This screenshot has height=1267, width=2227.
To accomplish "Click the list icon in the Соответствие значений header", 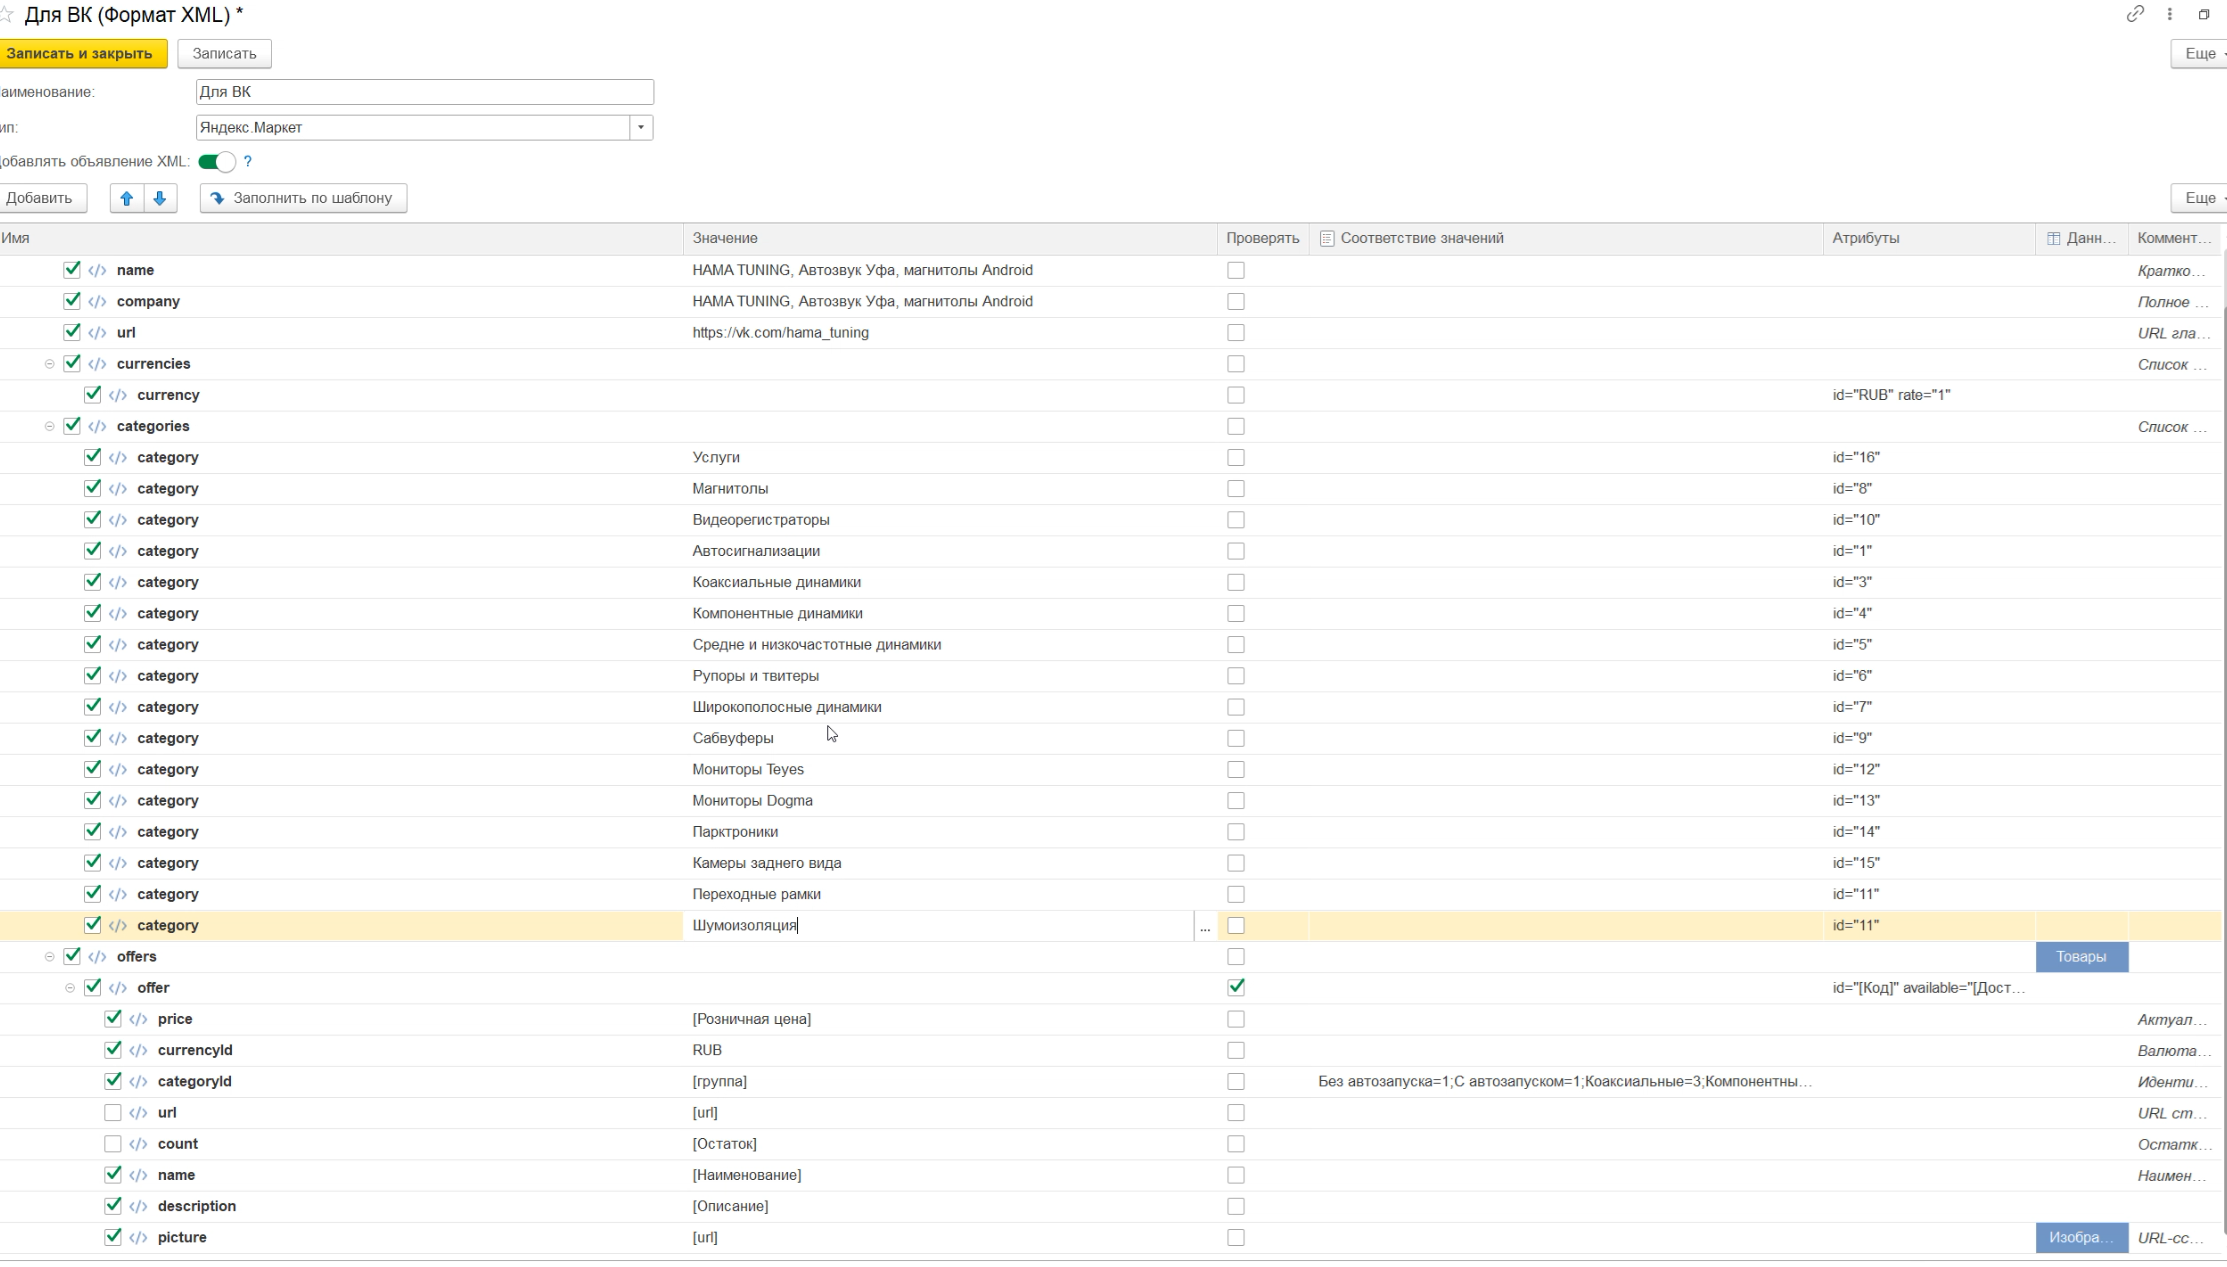I will tap(1327, 238).
